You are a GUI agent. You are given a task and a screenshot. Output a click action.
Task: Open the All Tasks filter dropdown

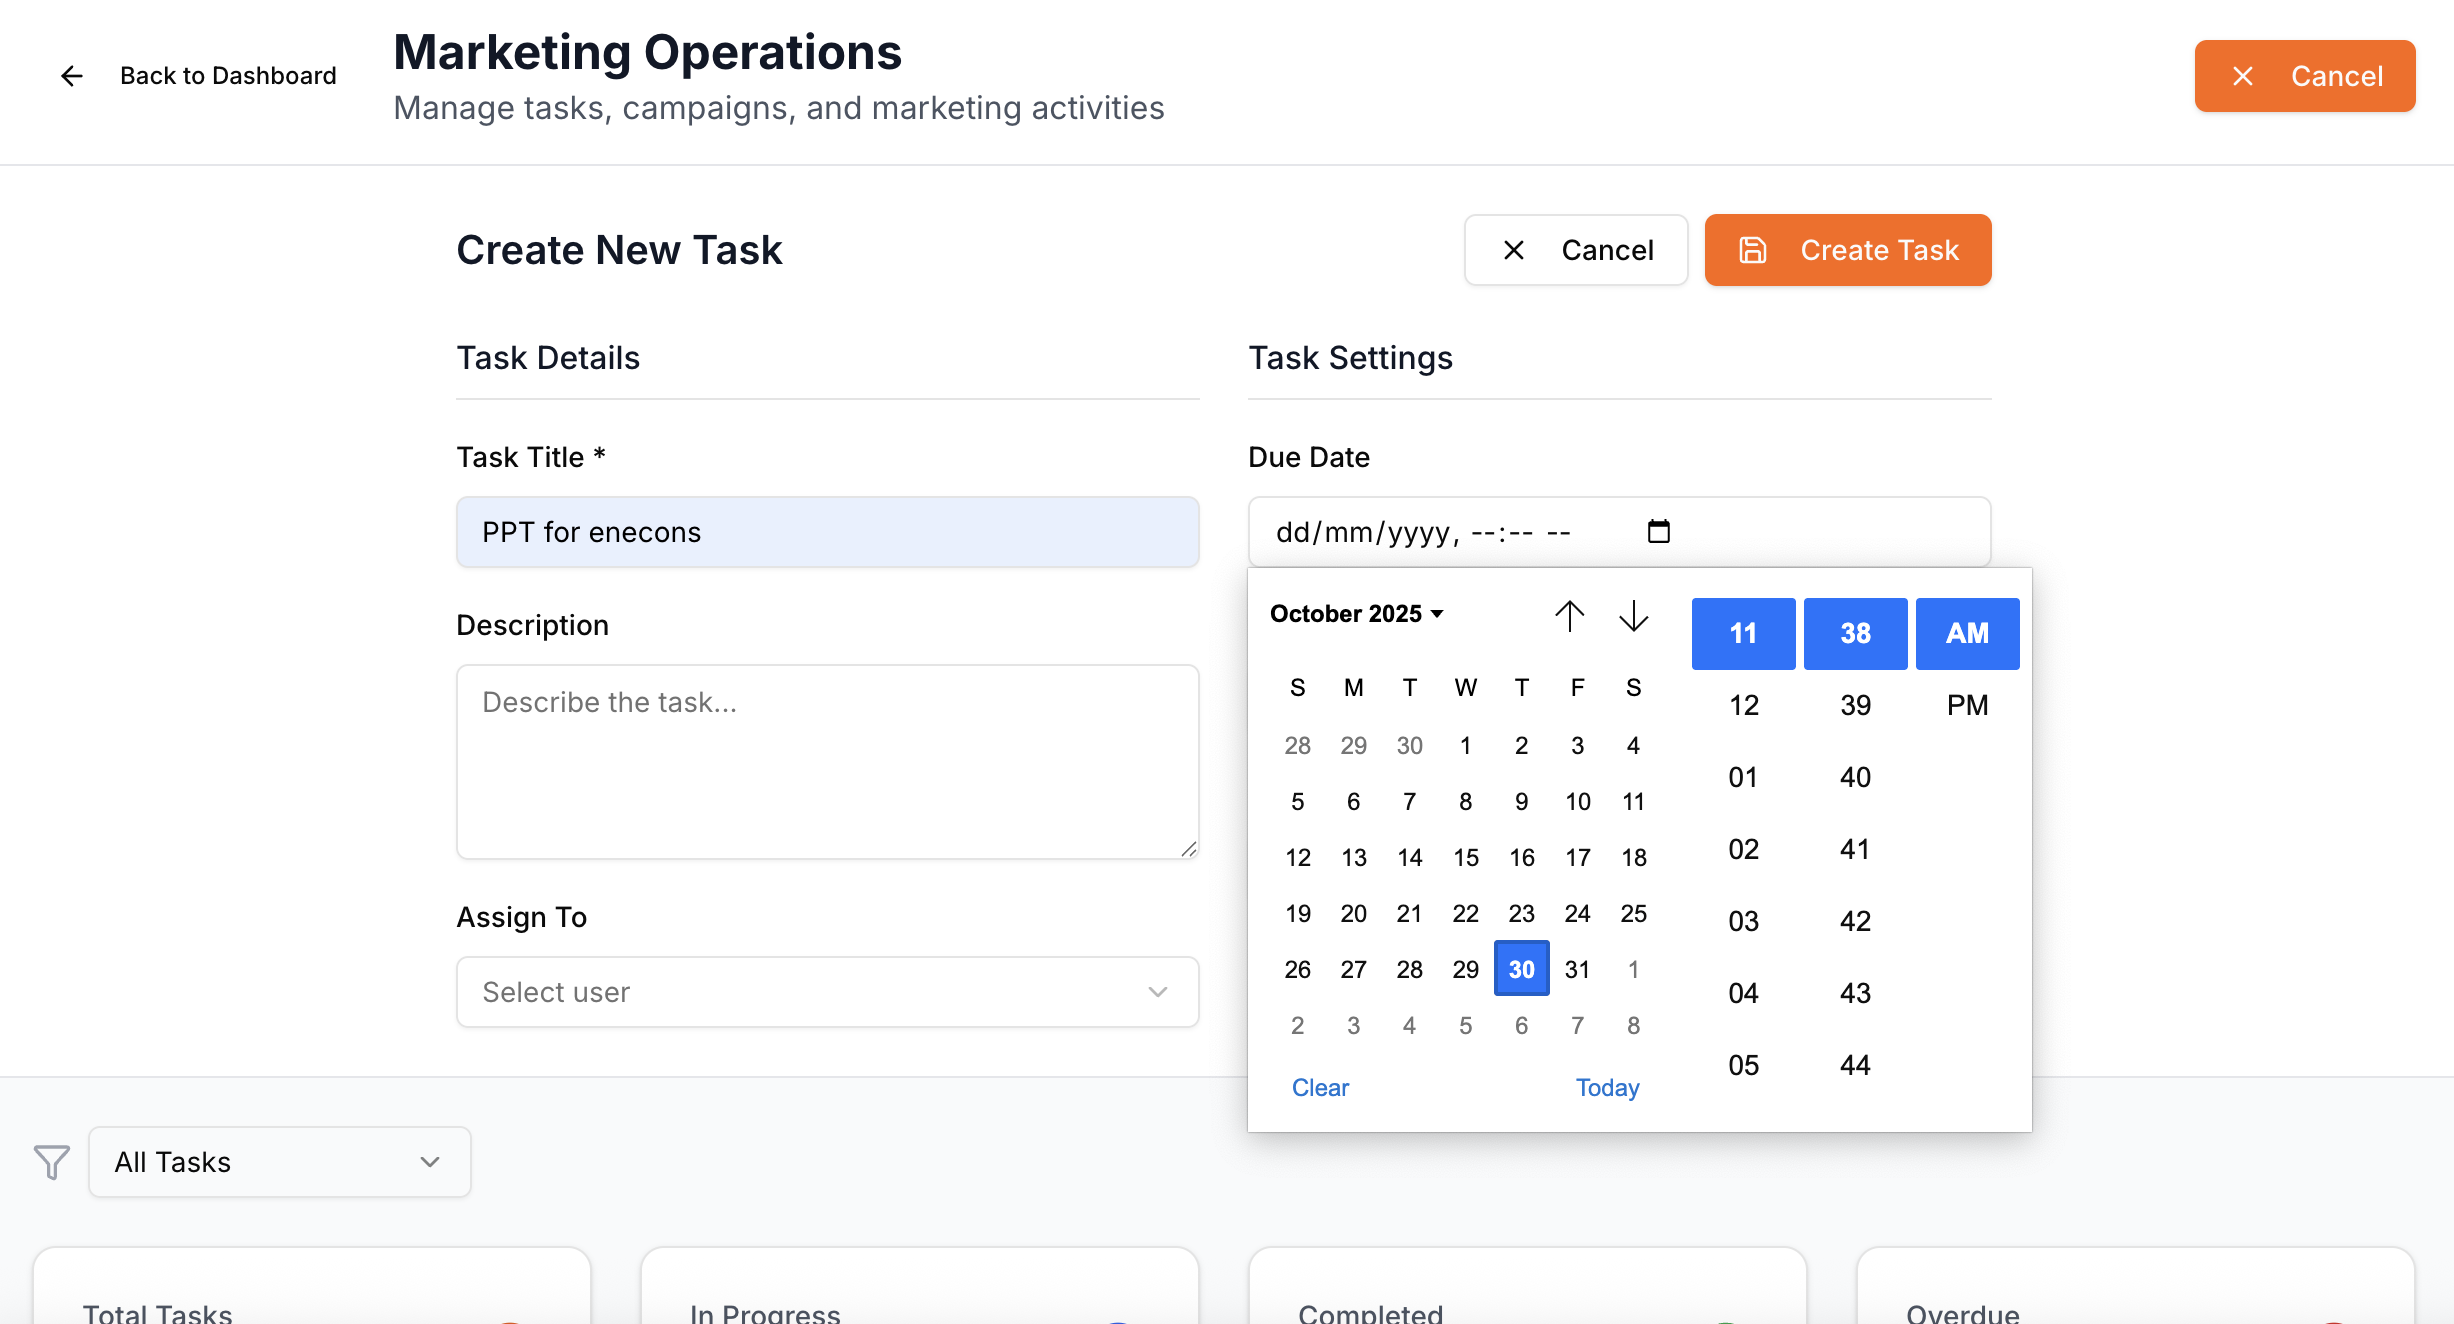pos(279,1162)
